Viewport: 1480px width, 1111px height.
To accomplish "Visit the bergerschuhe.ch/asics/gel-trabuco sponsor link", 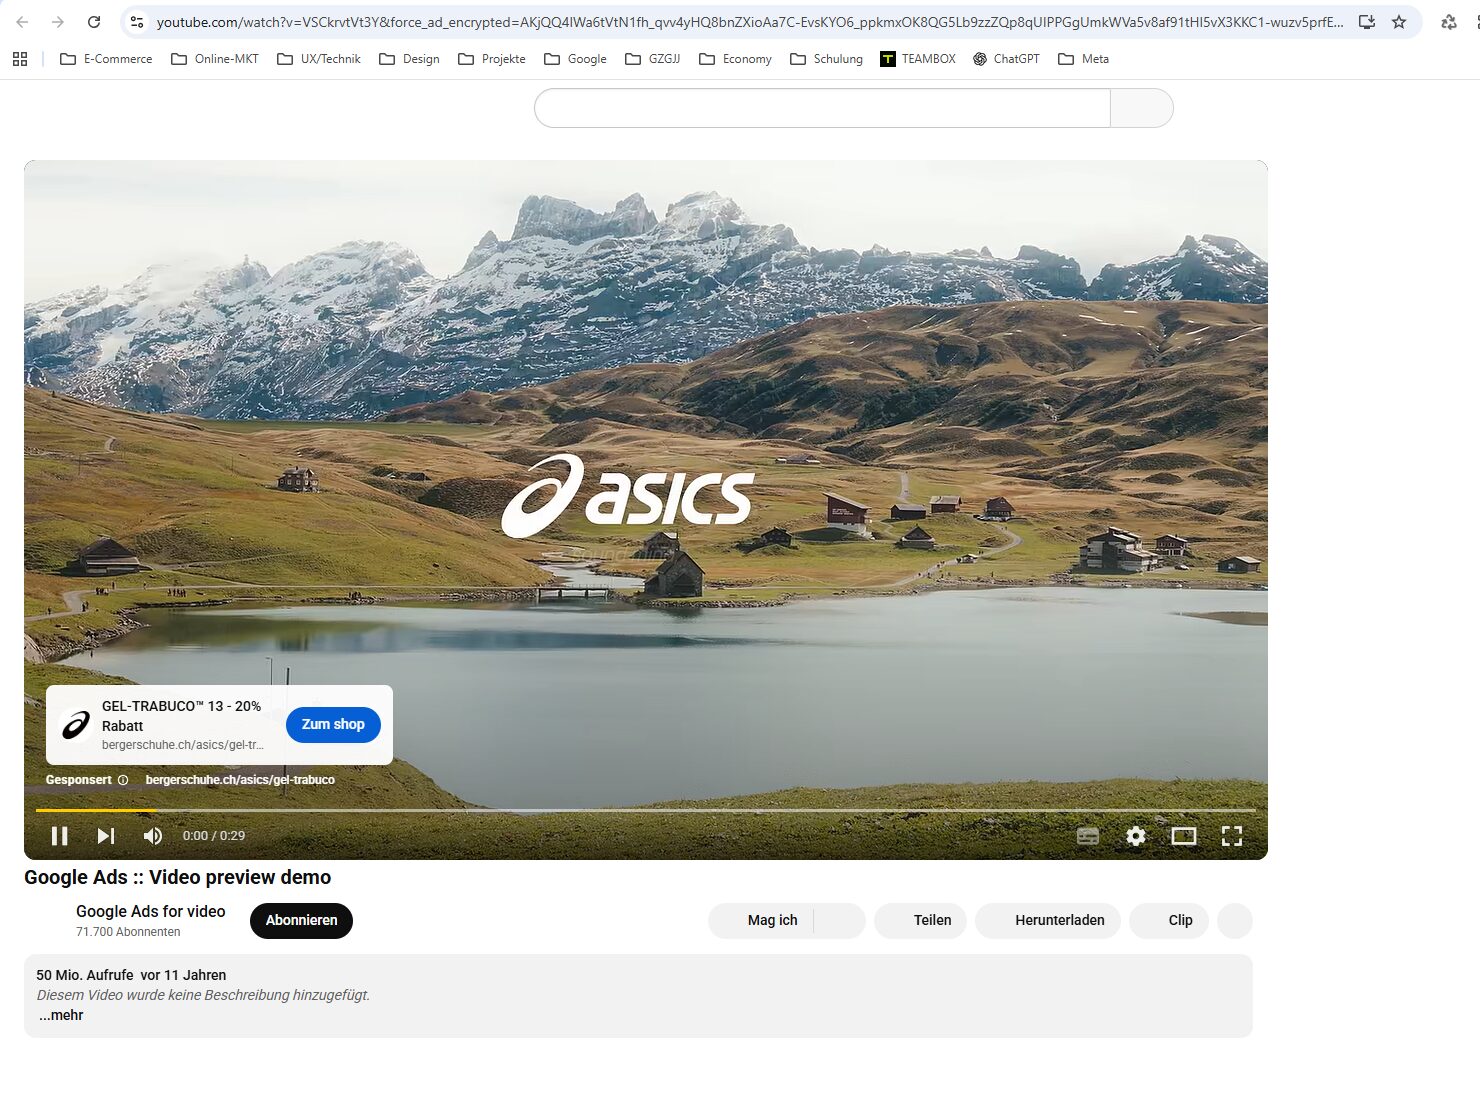I will 240,780.
